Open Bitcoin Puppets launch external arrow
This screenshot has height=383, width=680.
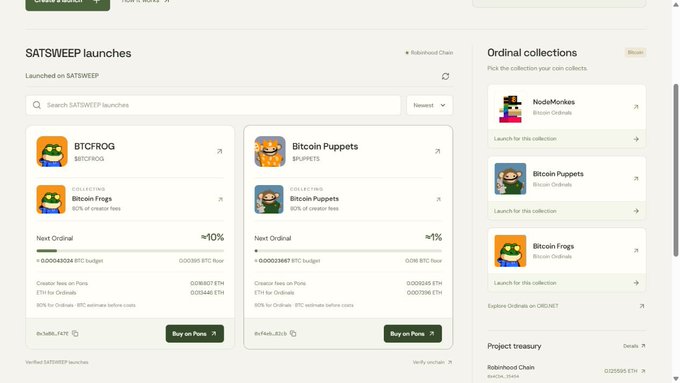438,151
